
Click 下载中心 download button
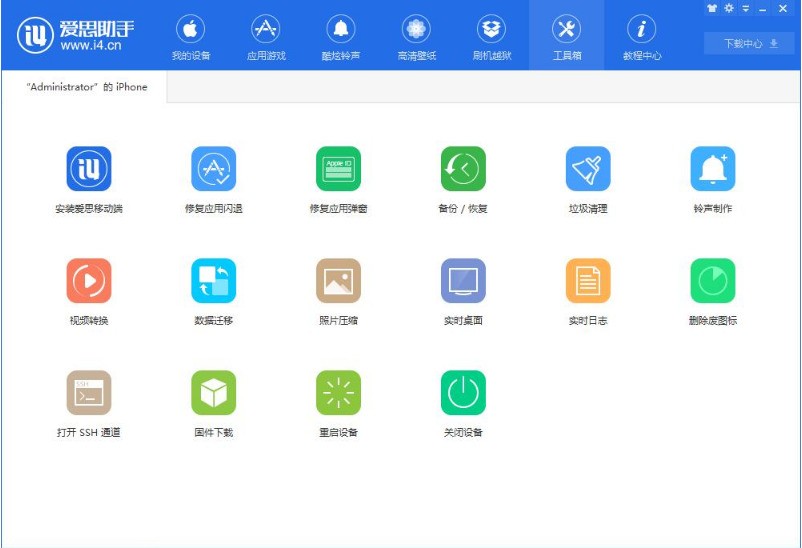749,43
